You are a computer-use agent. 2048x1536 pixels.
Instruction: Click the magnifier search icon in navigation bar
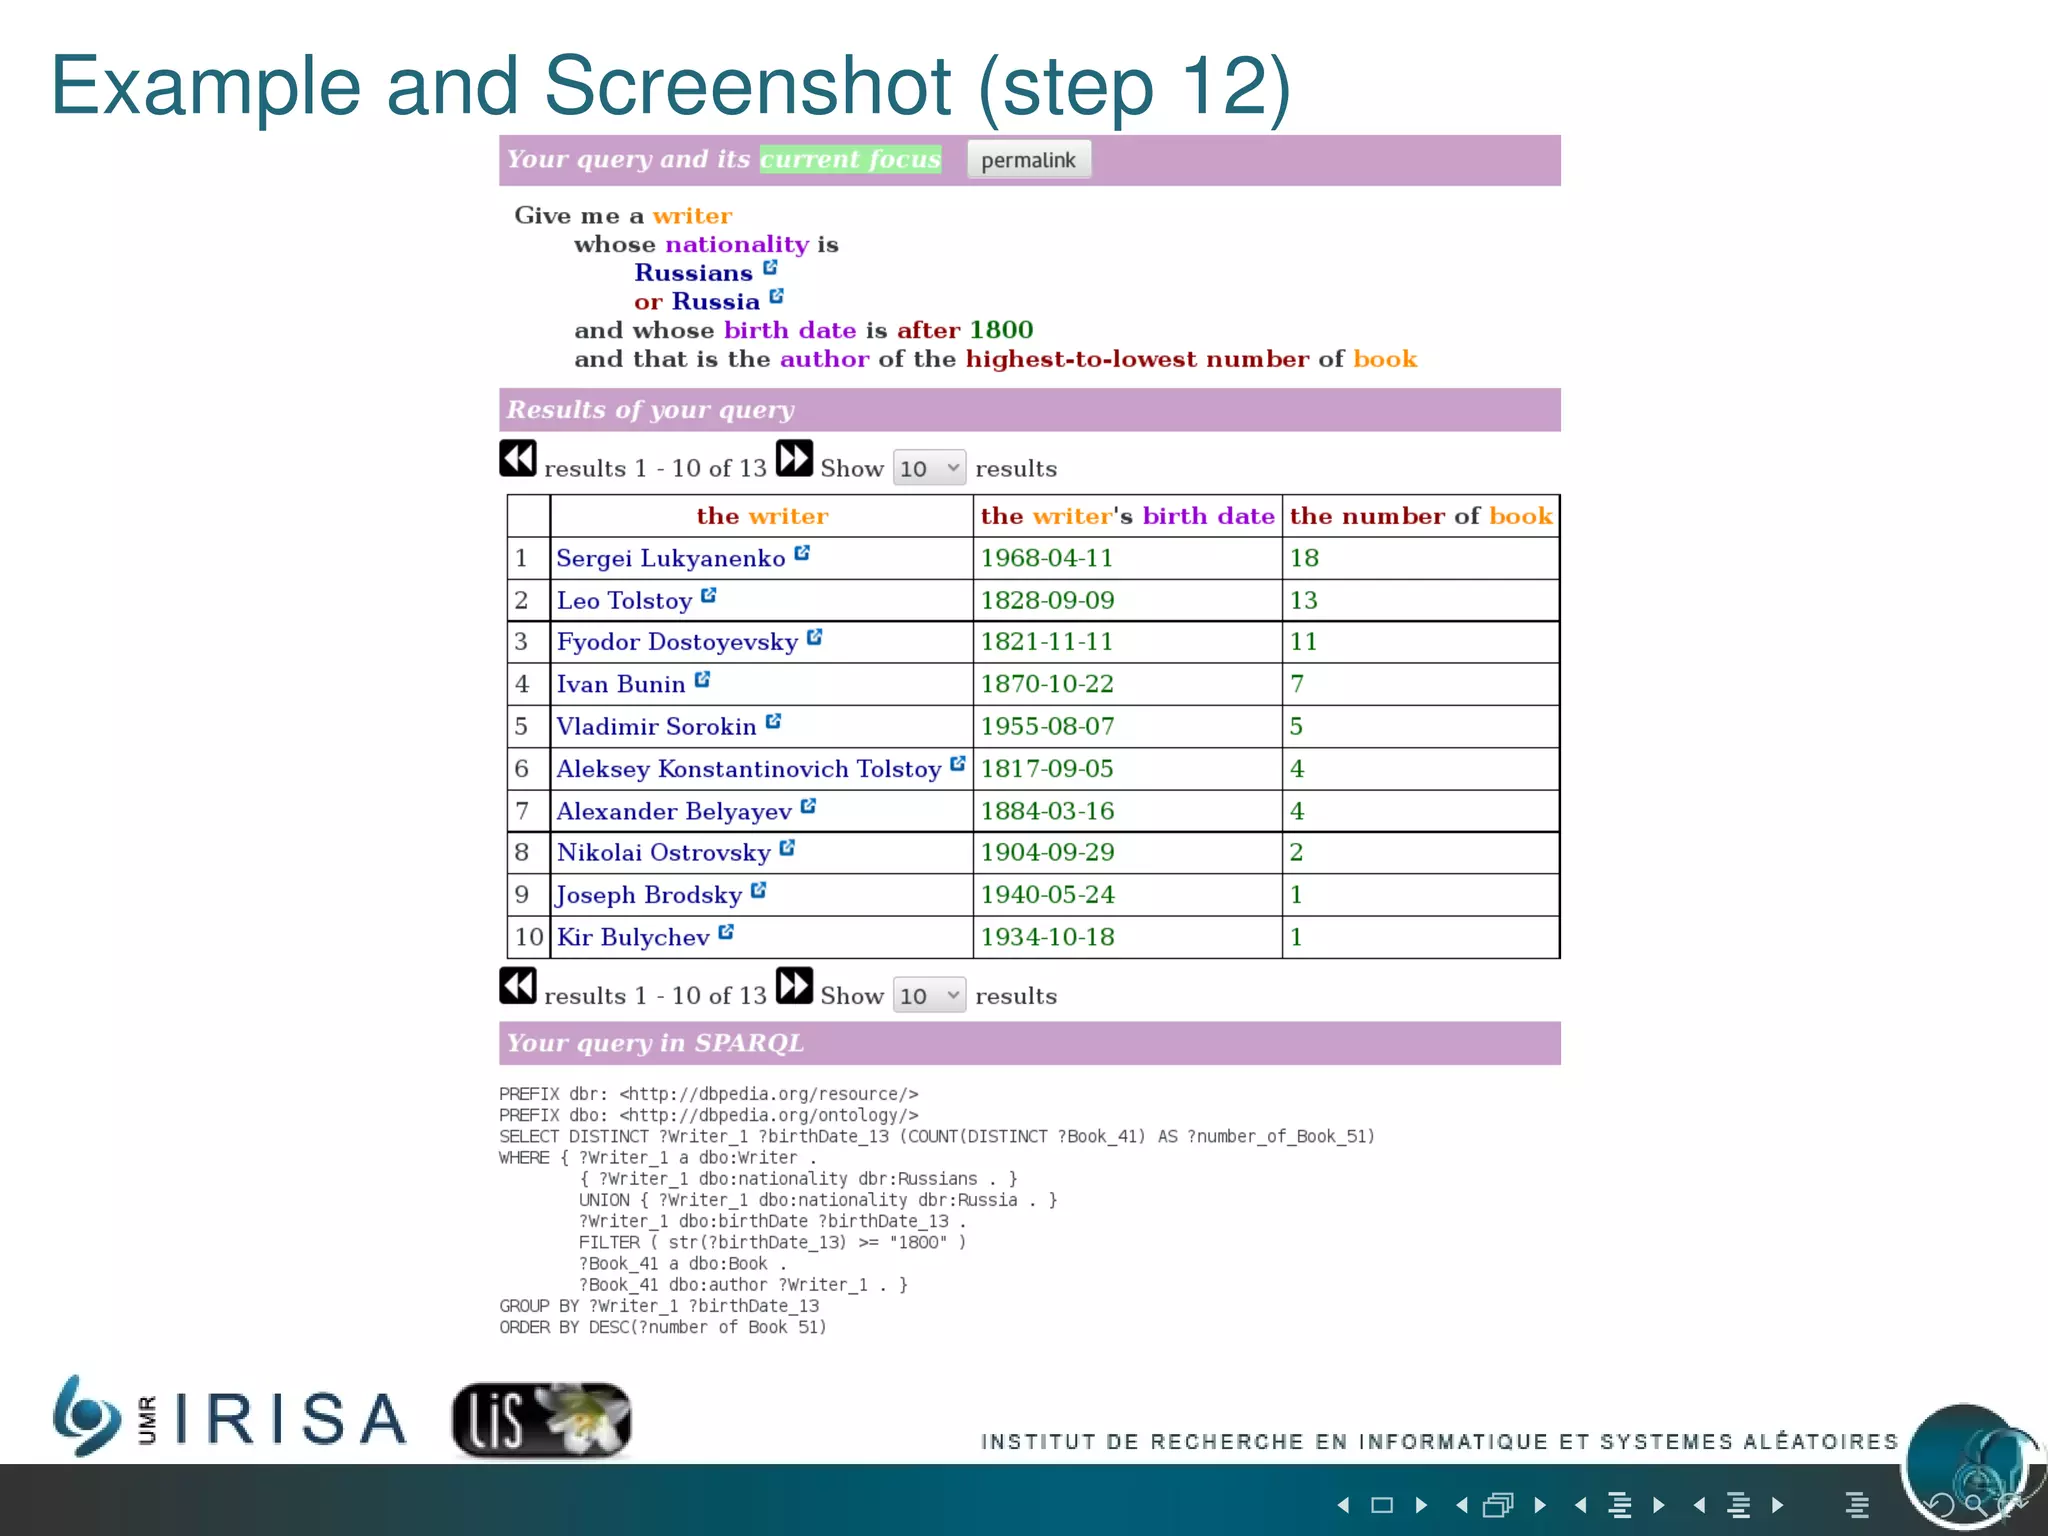tap(1975, 1505)
